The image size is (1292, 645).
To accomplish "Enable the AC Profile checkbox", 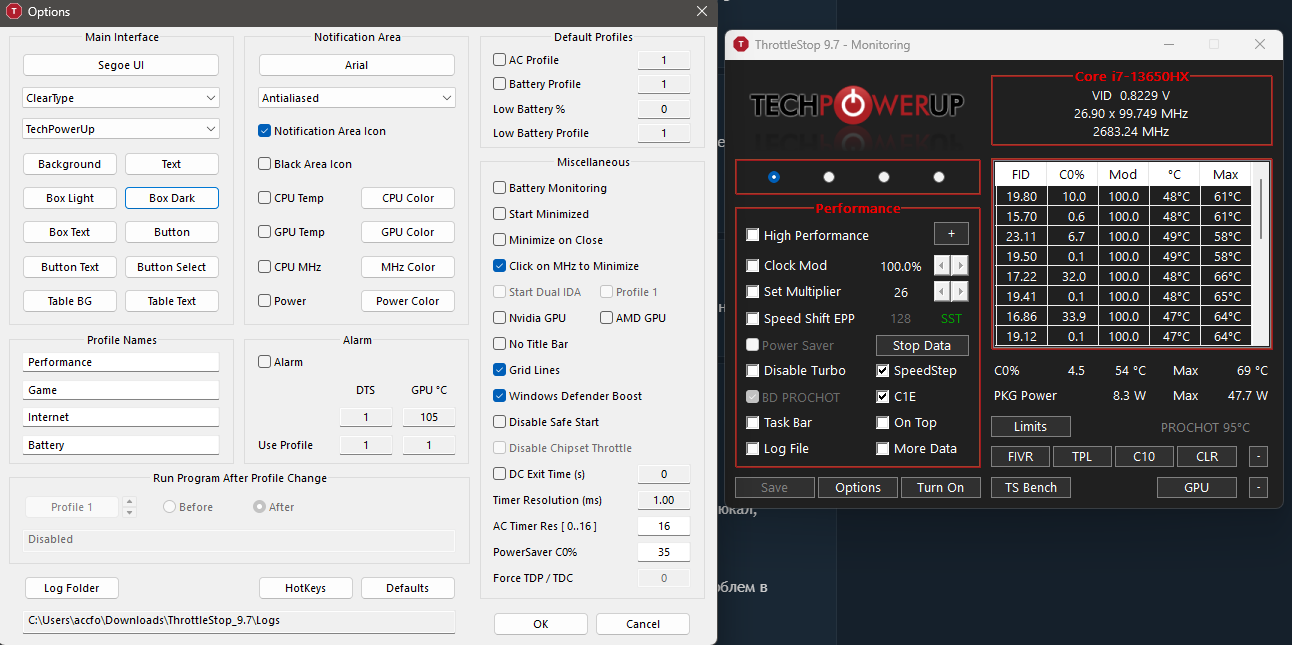I will [x=500, y=60].
